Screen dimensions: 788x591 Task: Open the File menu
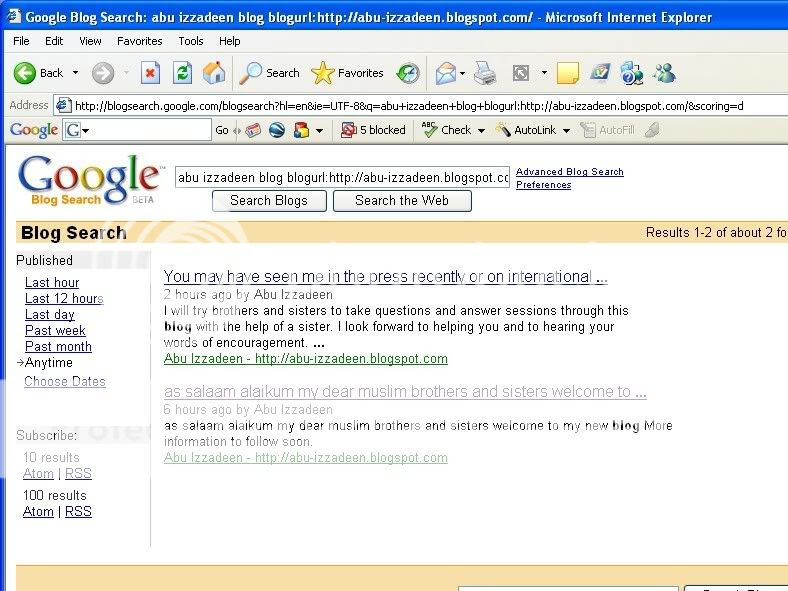click(21, 41)
